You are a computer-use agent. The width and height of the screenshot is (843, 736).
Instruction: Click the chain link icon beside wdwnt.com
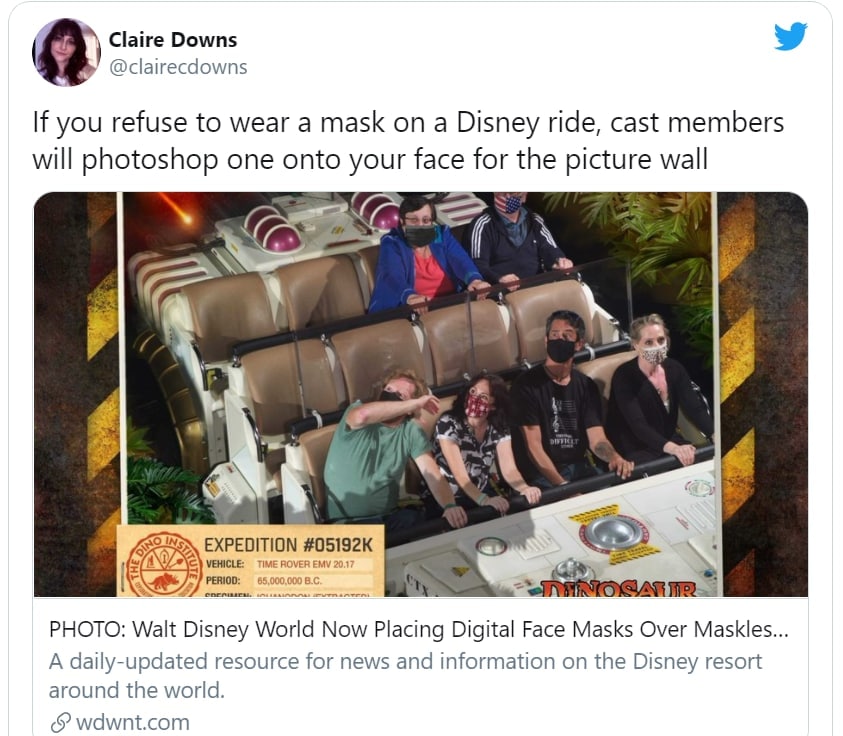pyautogui.click(x=60, y=723)
